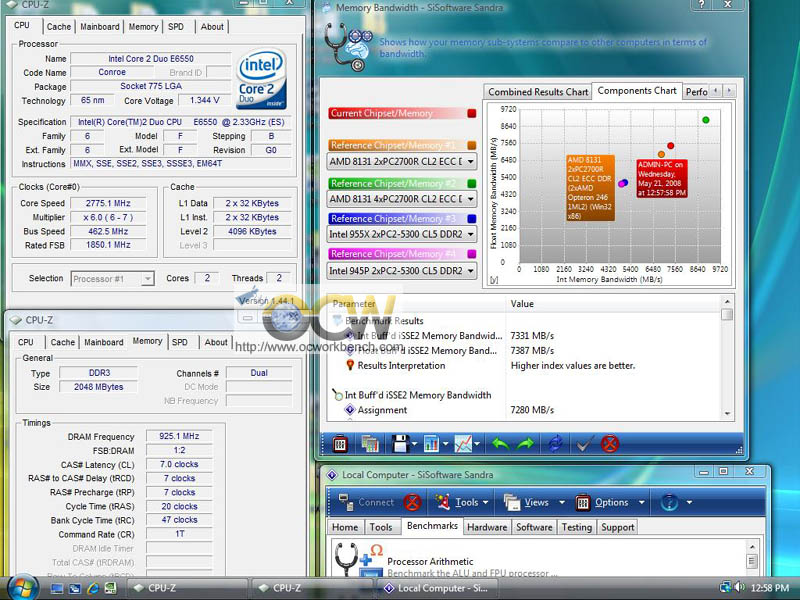Open the Intel 955X reference dropdown

pyautogui.click(x=402, y=234)
